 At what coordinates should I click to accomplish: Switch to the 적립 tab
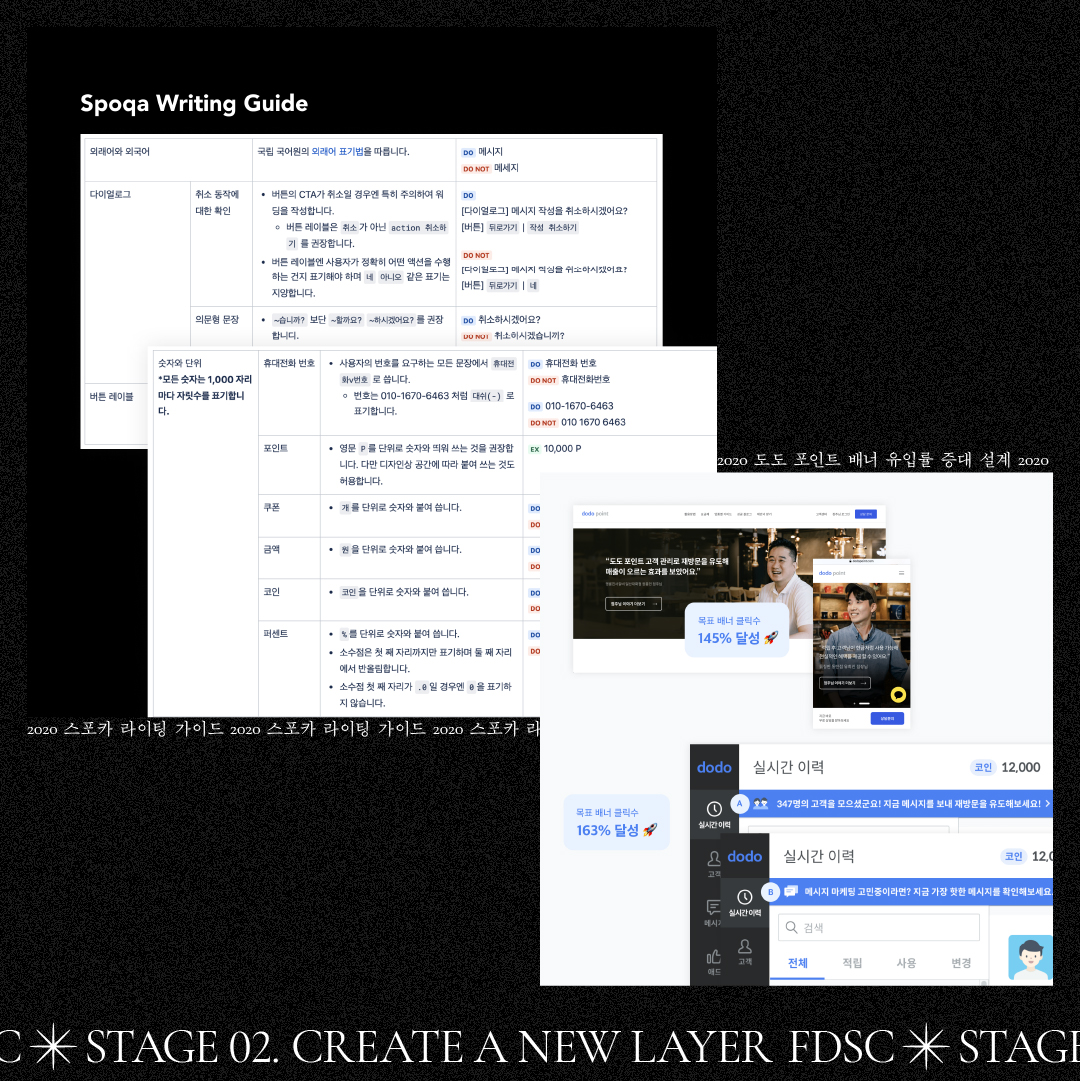[852, 963]
